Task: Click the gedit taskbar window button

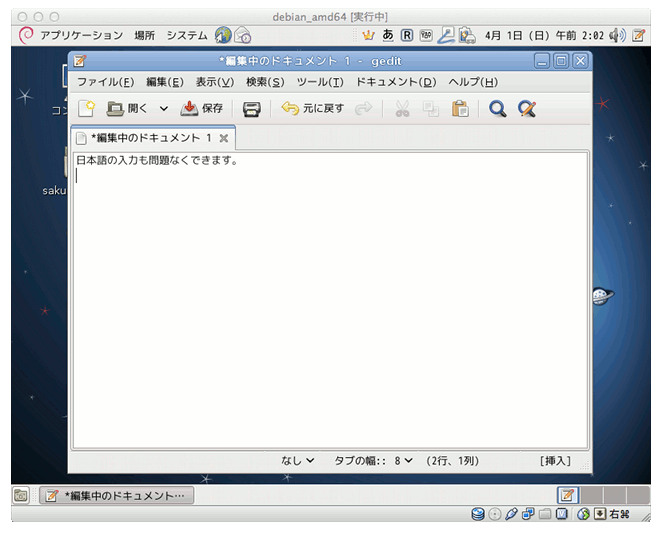Action: coord(116,495)
